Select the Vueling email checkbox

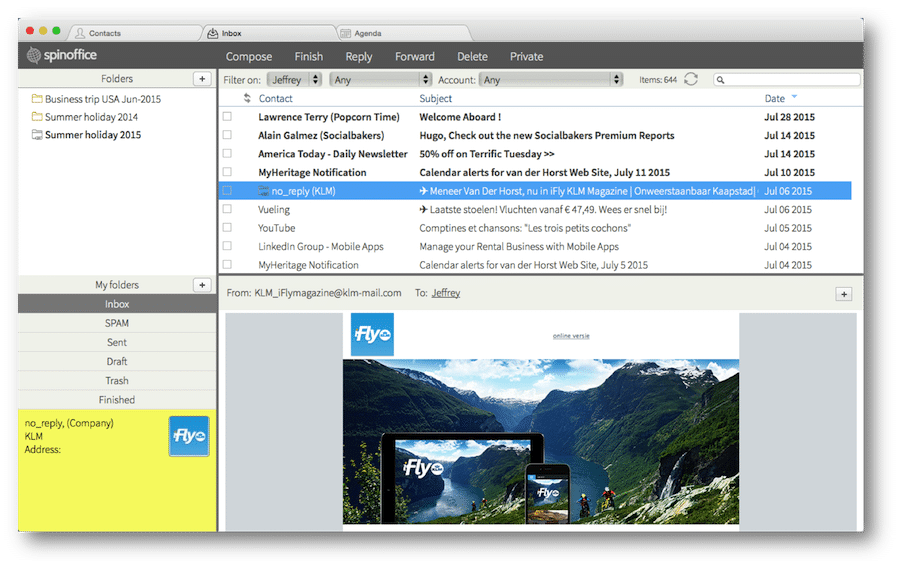tap(227, 209)
